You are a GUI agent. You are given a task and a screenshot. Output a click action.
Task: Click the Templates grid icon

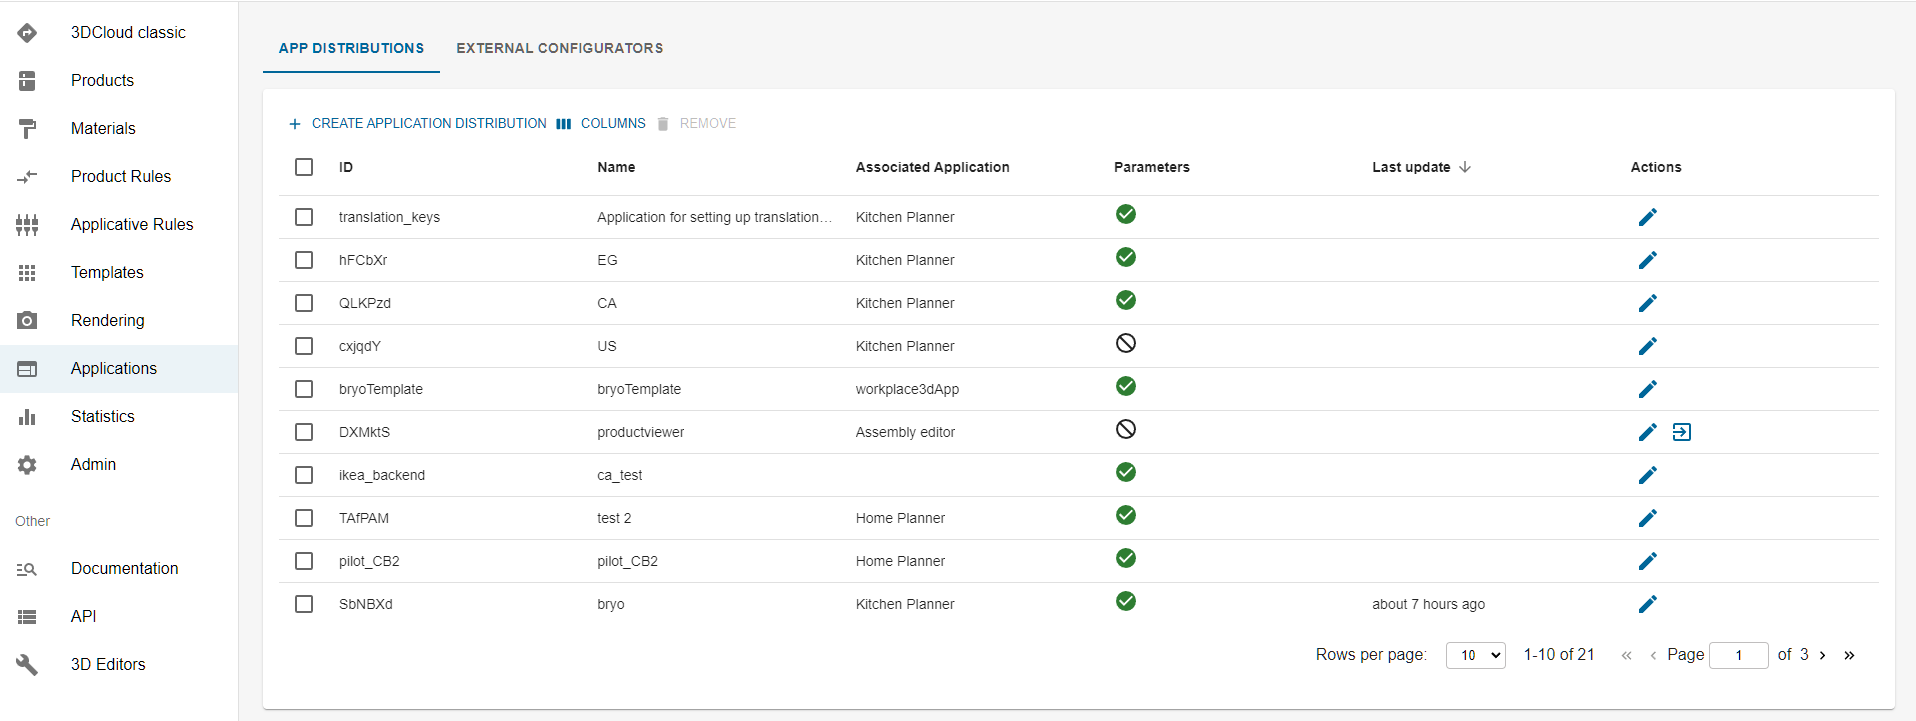[x=27, y=273]
